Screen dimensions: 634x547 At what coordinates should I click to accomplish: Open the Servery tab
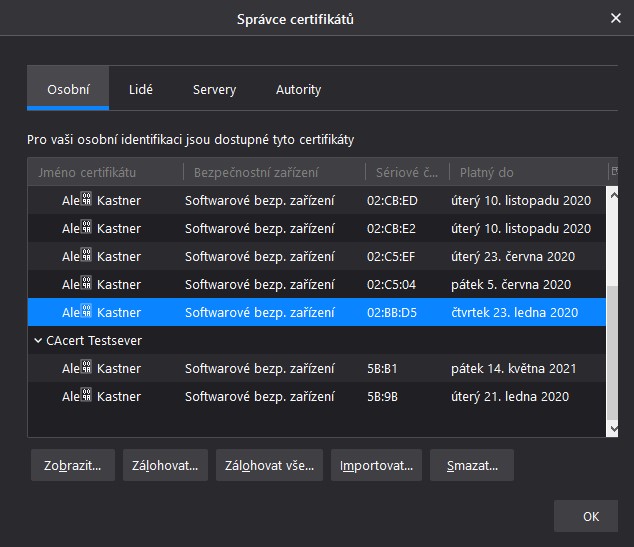click(214, 89)
